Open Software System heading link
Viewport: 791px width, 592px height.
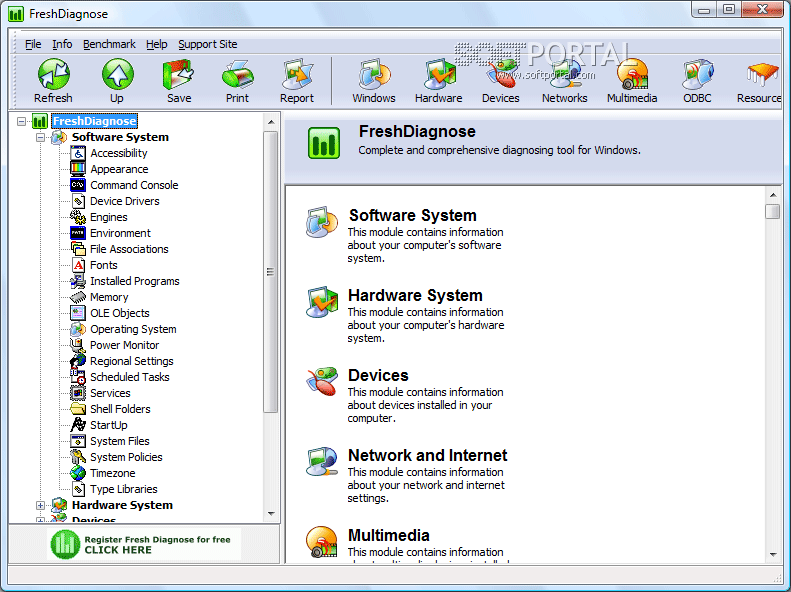pos(413,215)
